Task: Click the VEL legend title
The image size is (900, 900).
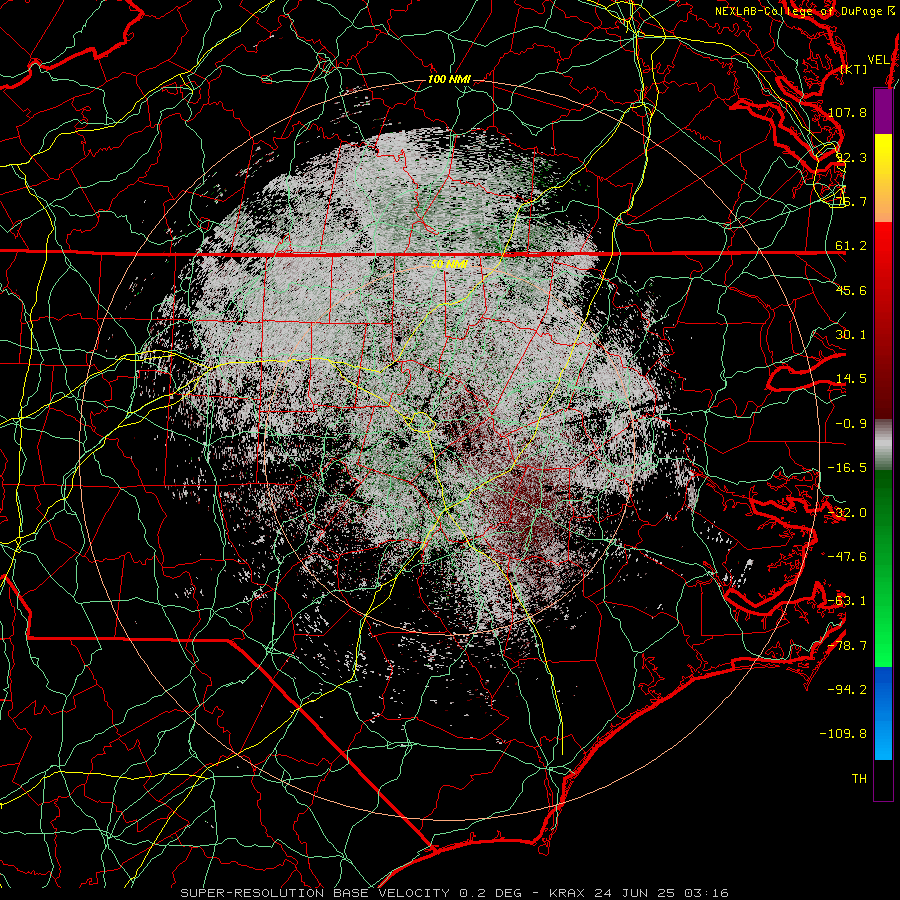Action: point(878,60)
